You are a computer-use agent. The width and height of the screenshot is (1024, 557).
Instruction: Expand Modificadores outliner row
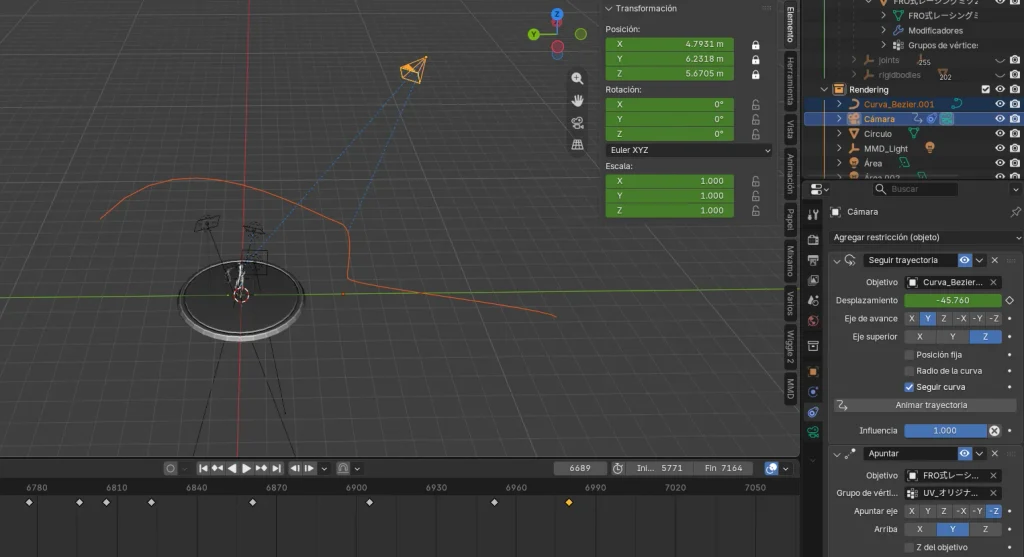[x=884, y=30]
